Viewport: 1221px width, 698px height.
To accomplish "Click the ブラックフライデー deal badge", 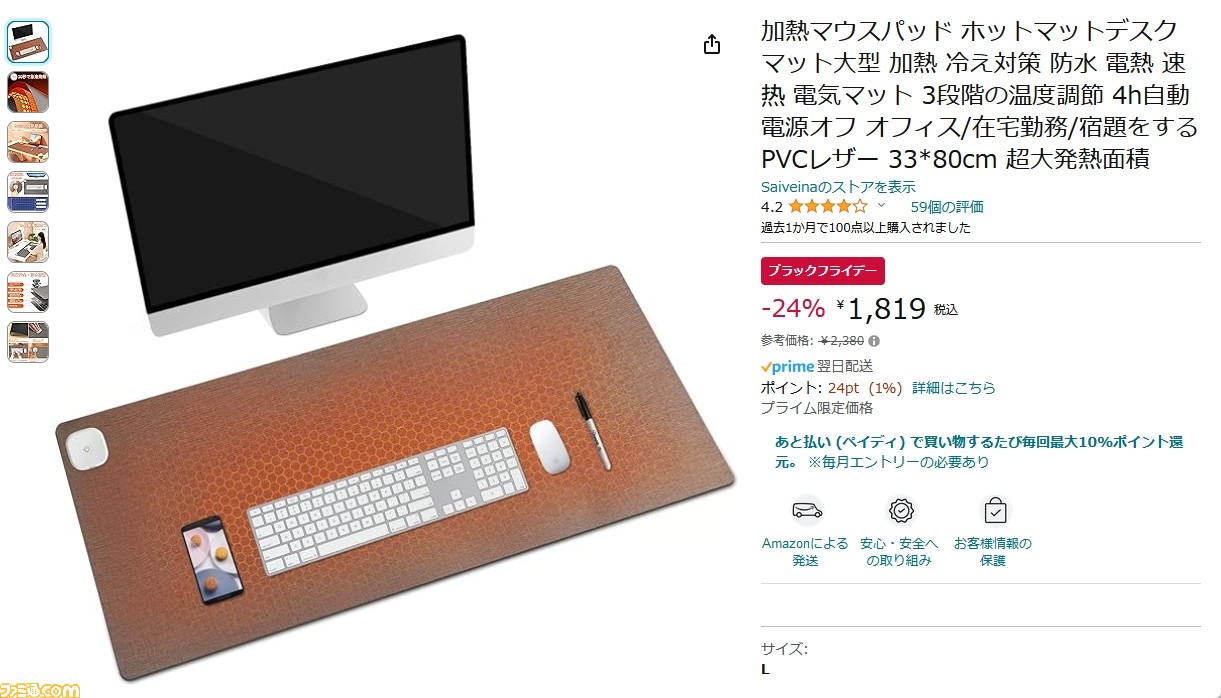I will (823, 271).
